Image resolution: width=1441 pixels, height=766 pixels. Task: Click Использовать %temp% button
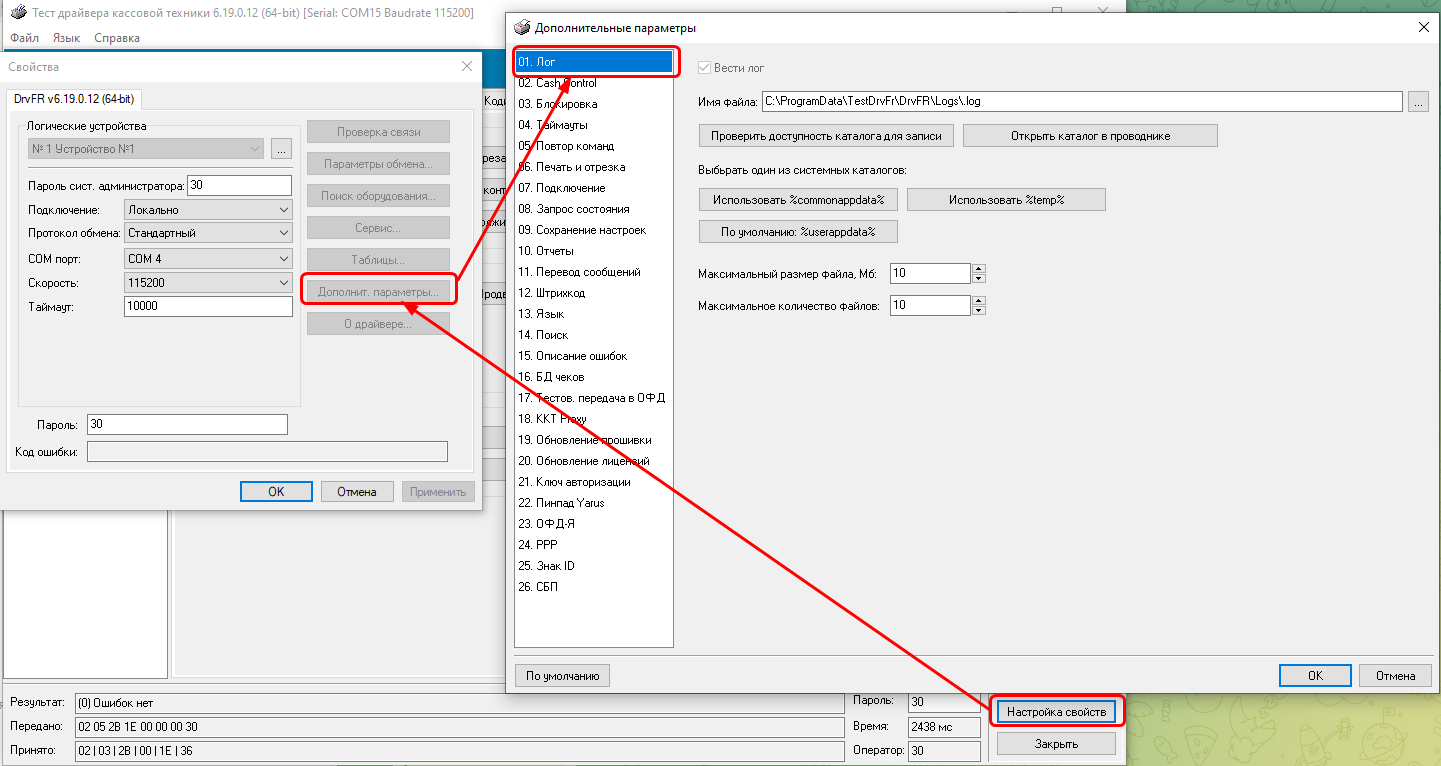click(1006, 200)
